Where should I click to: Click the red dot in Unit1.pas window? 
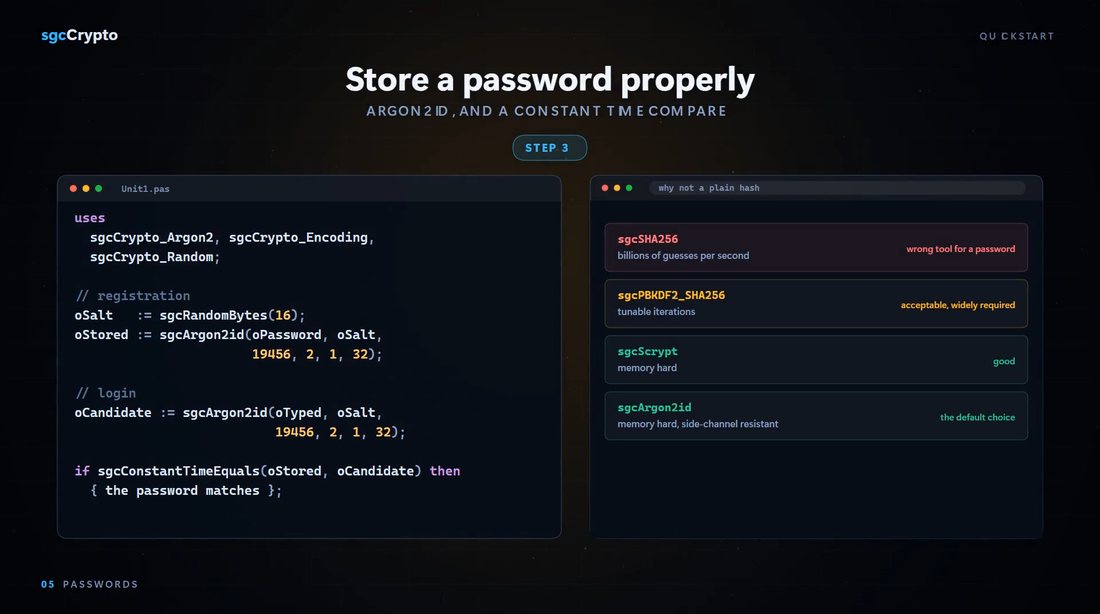coord(73,188)
